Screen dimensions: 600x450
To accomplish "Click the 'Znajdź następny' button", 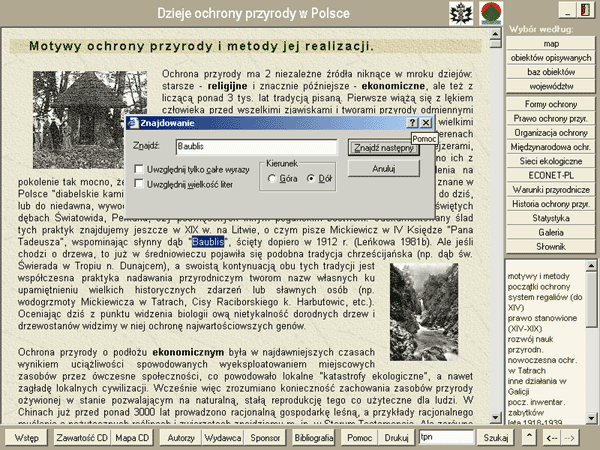I will [383, 147].
